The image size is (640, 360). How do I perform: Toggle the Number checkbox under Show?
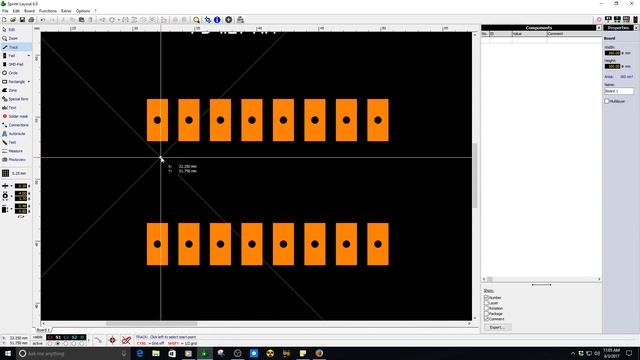(486, 298)
